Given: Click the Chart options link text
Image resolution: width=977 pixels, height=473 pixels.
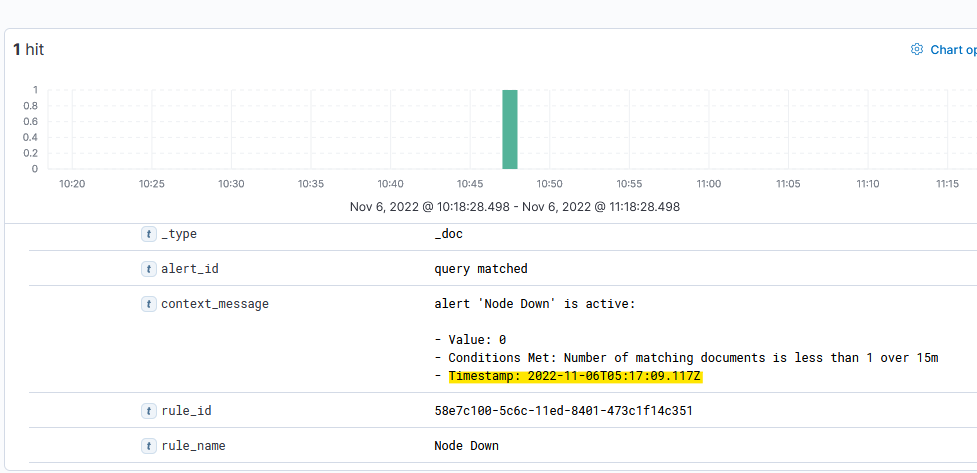Looking at the screenshot, I should coord(953,50).
